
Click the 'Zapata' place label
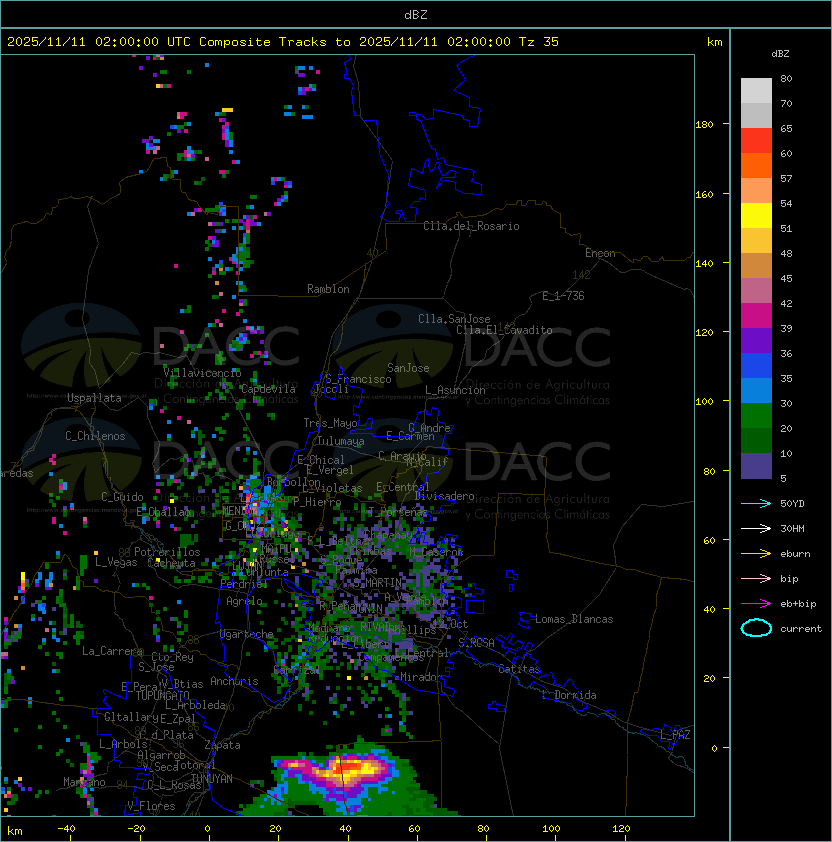pos(222,745)
